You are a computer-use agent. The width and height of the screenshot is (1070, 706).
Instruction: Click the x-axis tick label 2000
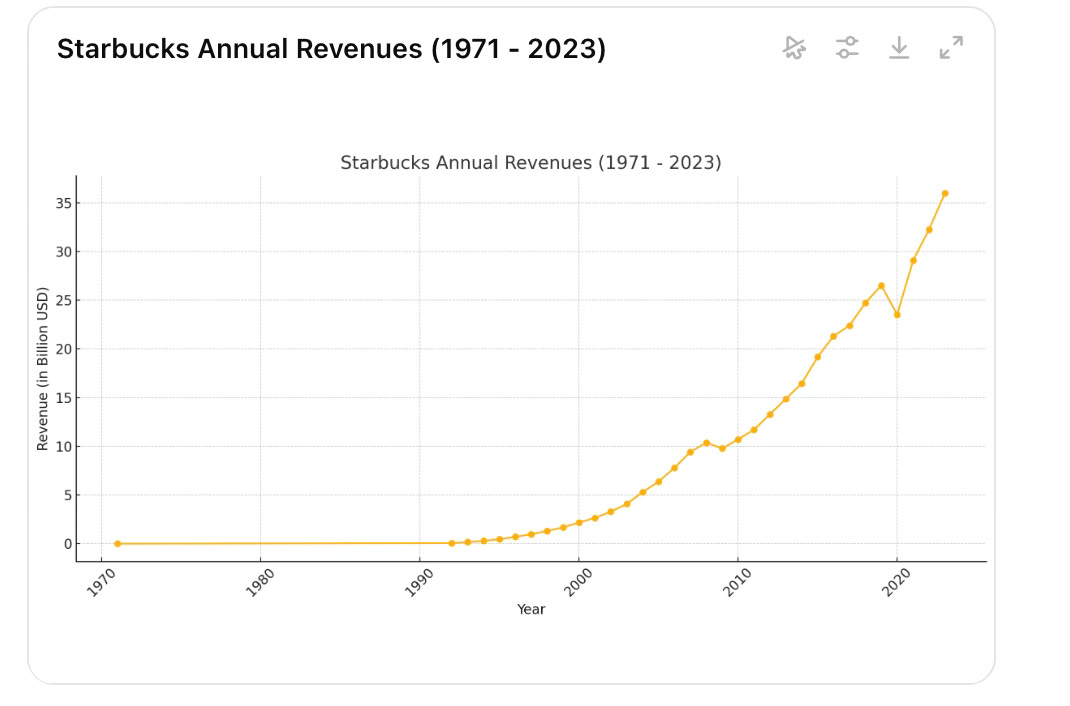(579, 583)
